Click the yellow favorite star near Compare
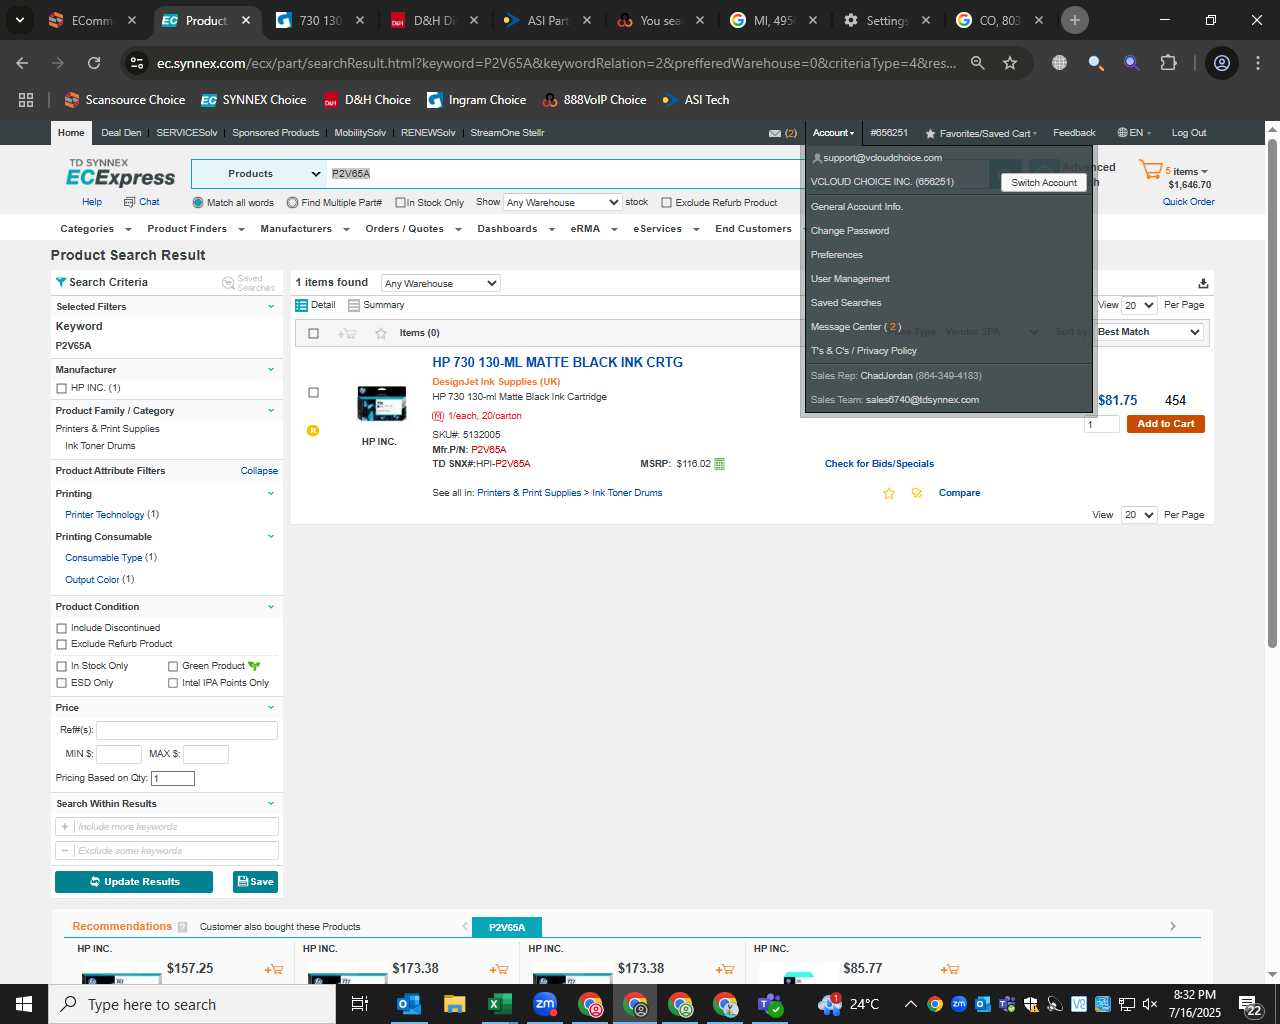 click(889, 493)
